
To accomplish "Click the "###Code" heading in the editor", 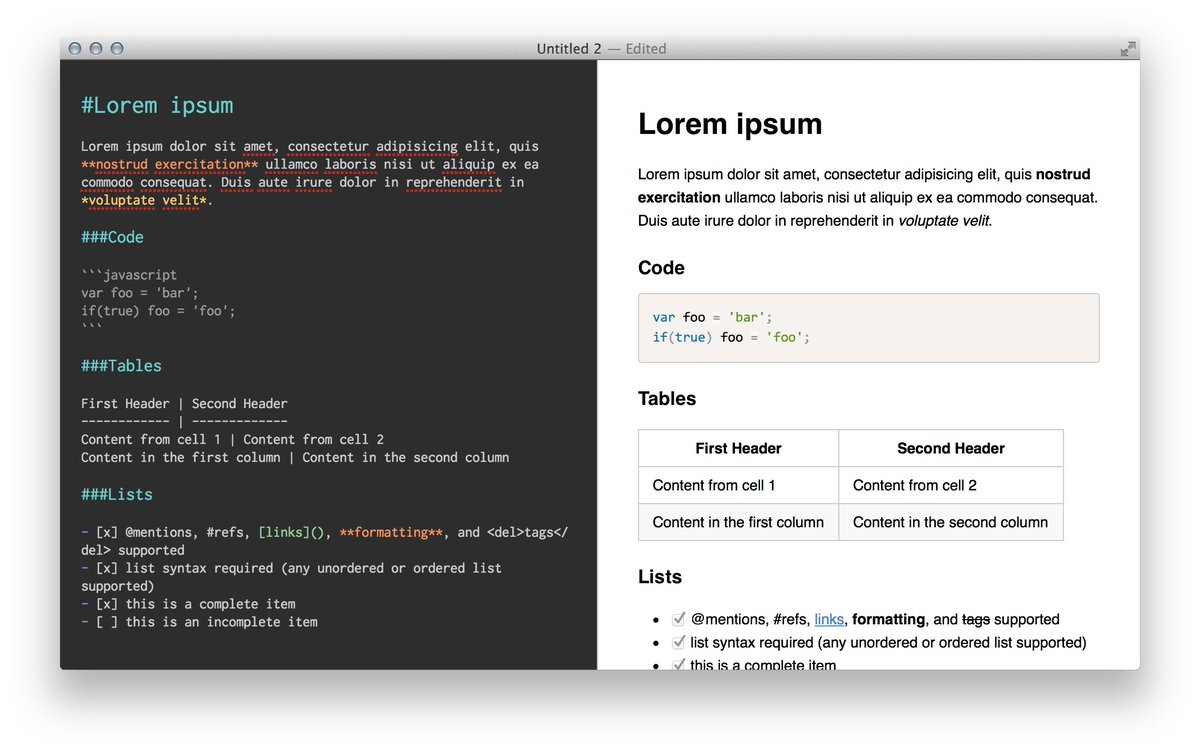I will (x=112, y=237).
